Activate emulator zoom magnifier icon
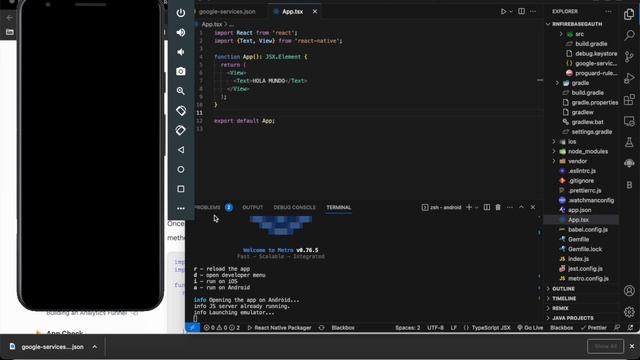 (x=180, y=91)
